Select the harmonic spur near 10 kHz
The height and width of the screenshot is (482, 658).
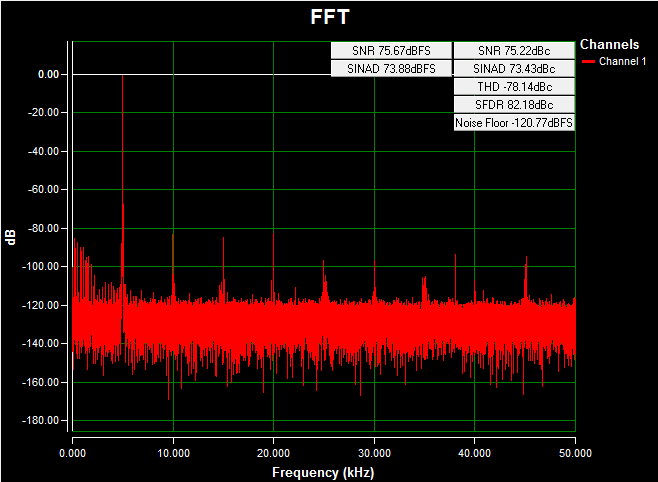(173, 236)
